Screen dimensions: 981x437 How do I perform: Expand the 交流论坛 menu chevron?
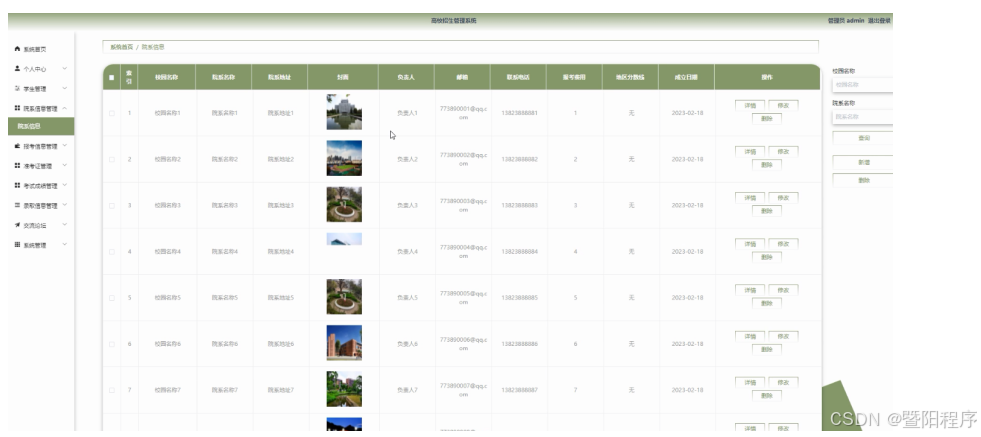pyautogui.click(x=64, y=225)
